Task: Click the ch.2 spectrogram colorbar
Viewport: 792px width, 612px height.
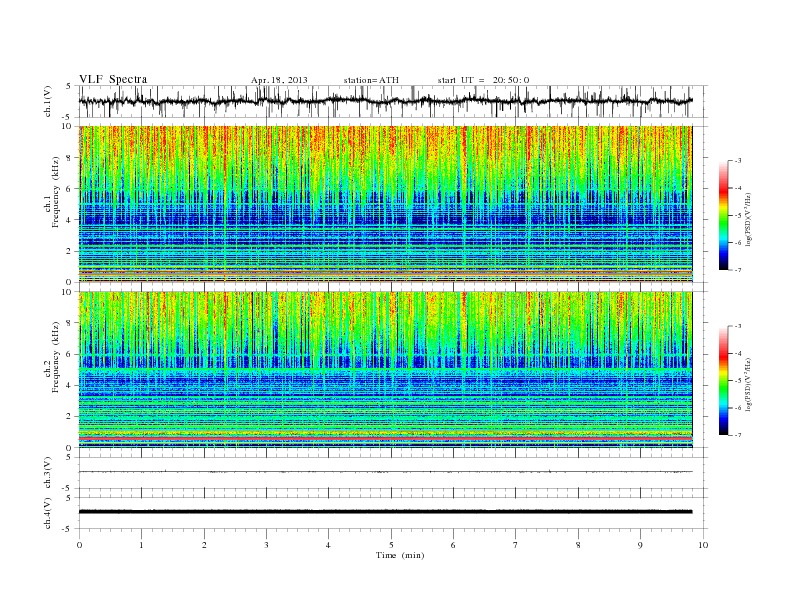Action: click(x=724, y=380)
